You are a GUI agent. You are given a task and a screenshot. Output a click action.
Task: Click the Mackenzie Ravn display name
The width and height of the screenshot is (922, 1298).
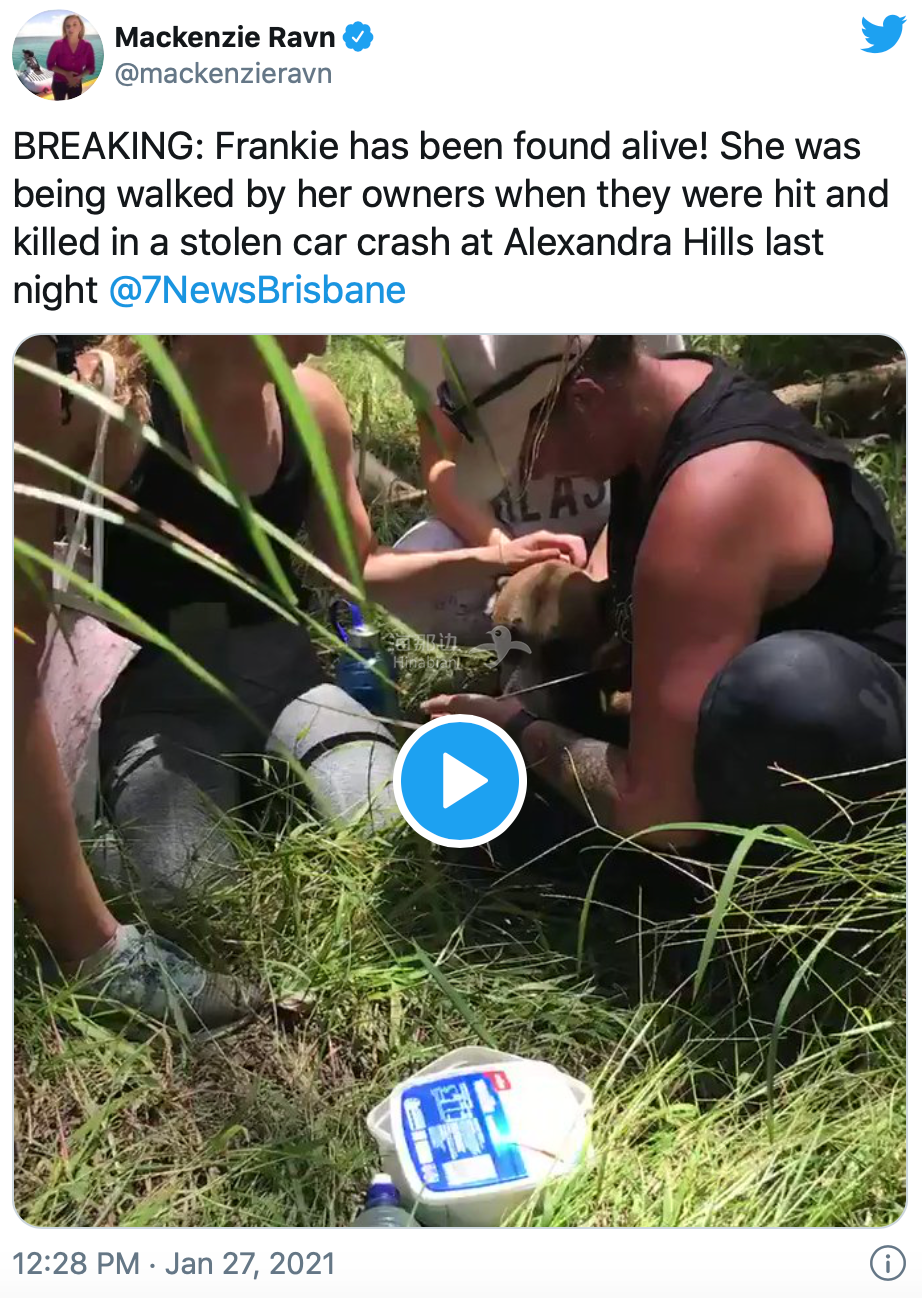tap(226, 37)
